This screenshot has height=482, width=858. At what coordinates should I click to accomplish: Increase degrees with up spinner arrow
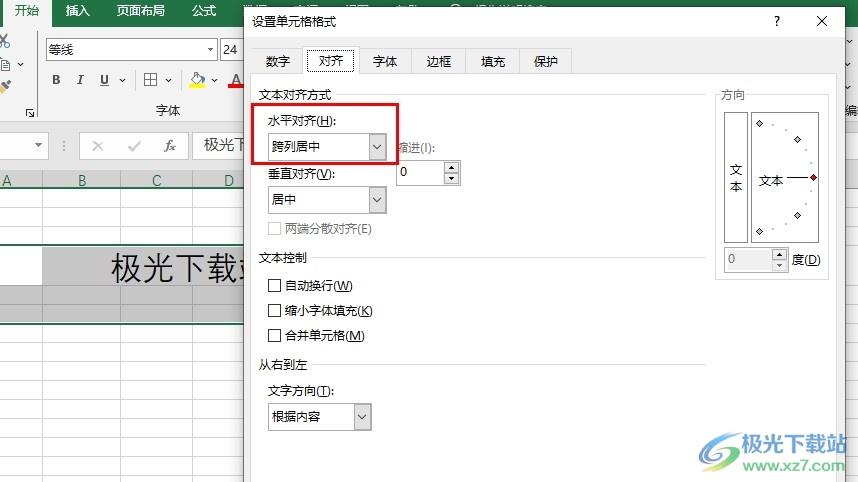779,254
